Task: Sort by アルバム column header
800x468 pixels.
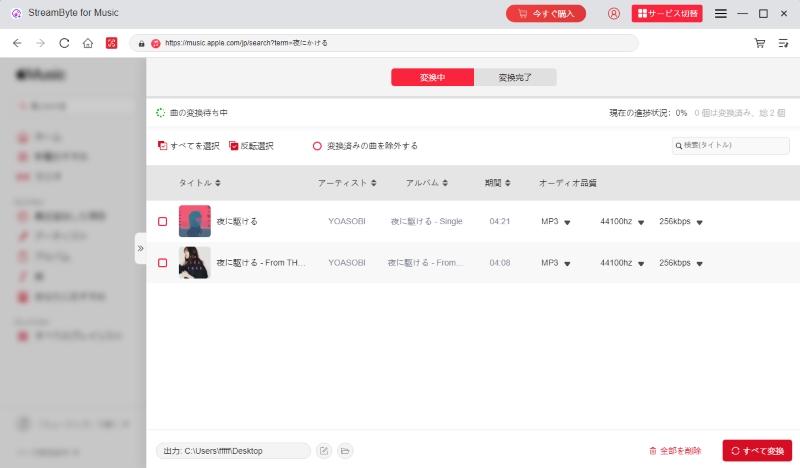Action: (427, 183)
